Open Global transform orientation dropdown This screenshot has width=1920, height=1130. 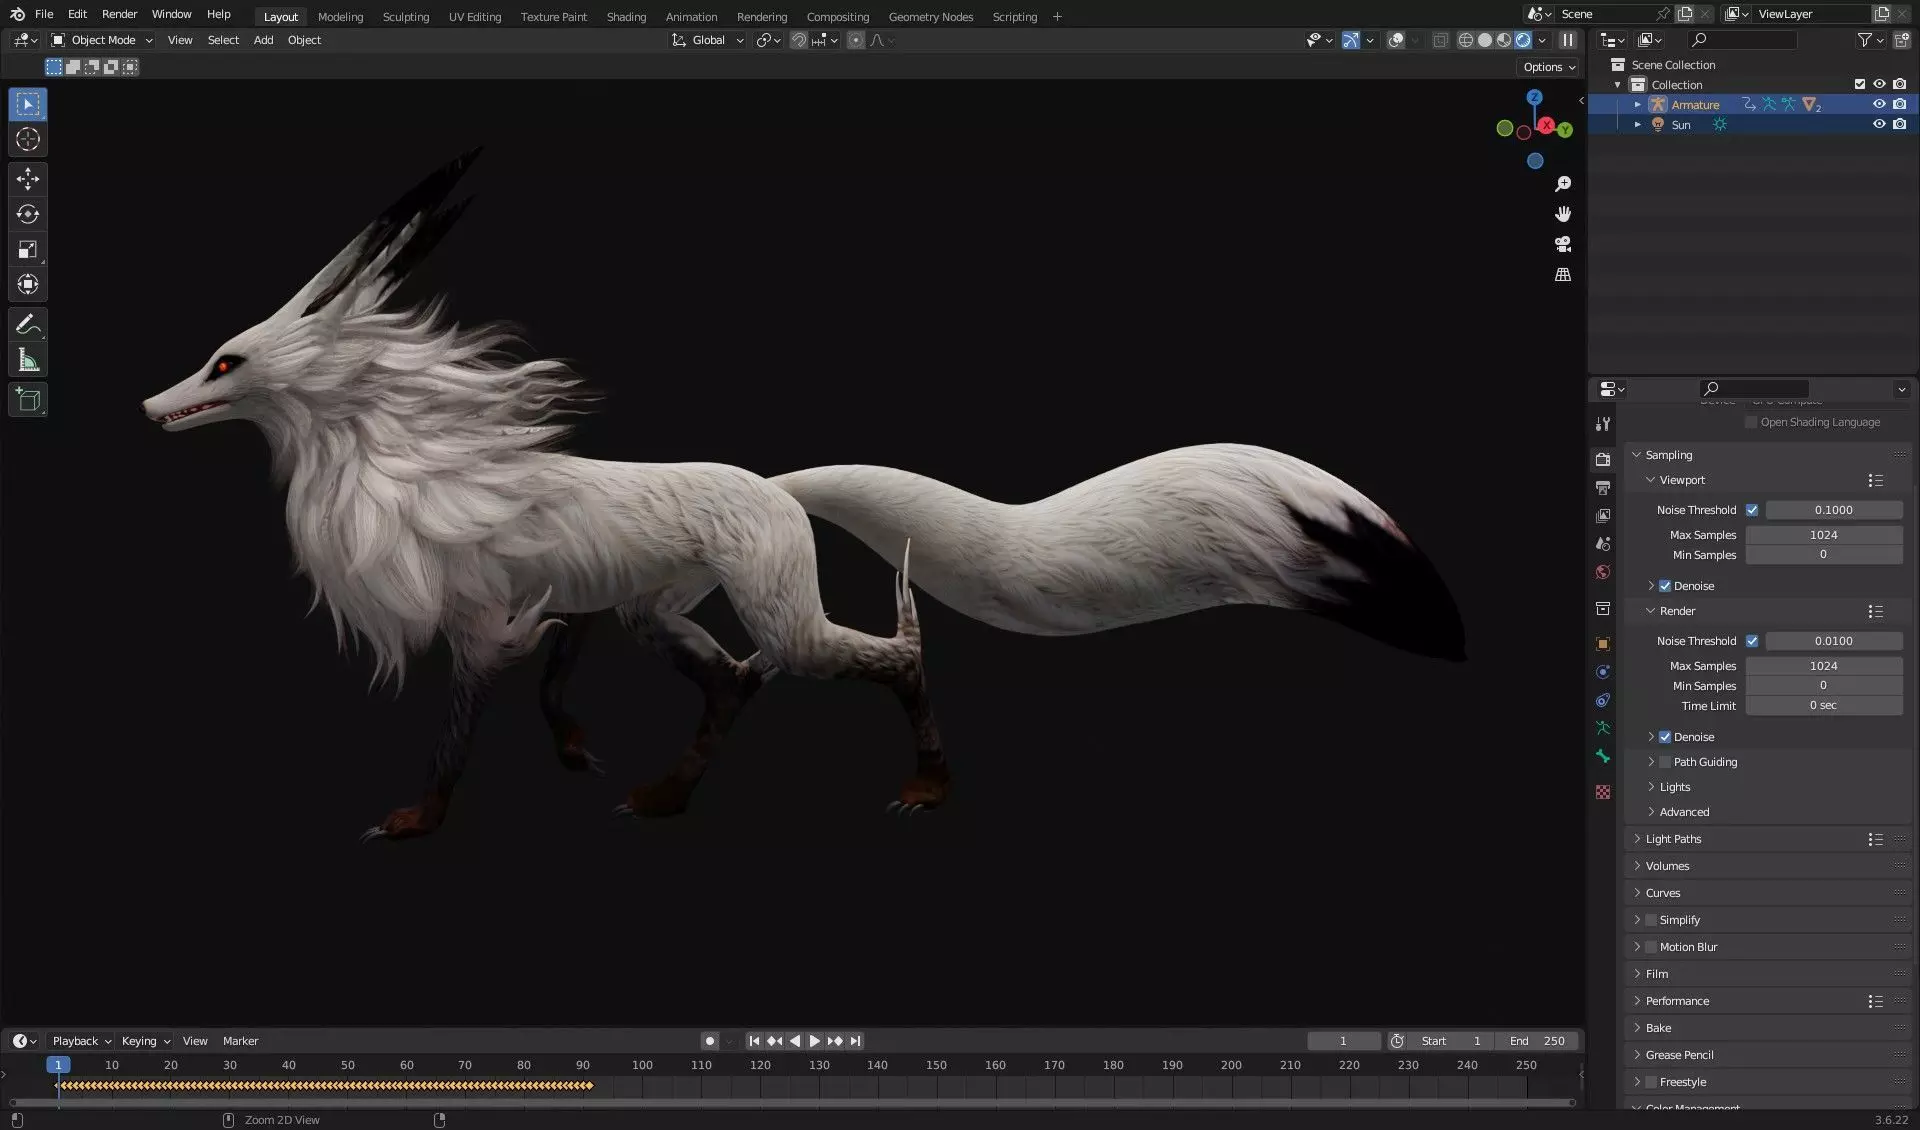[x=708, y=40]
